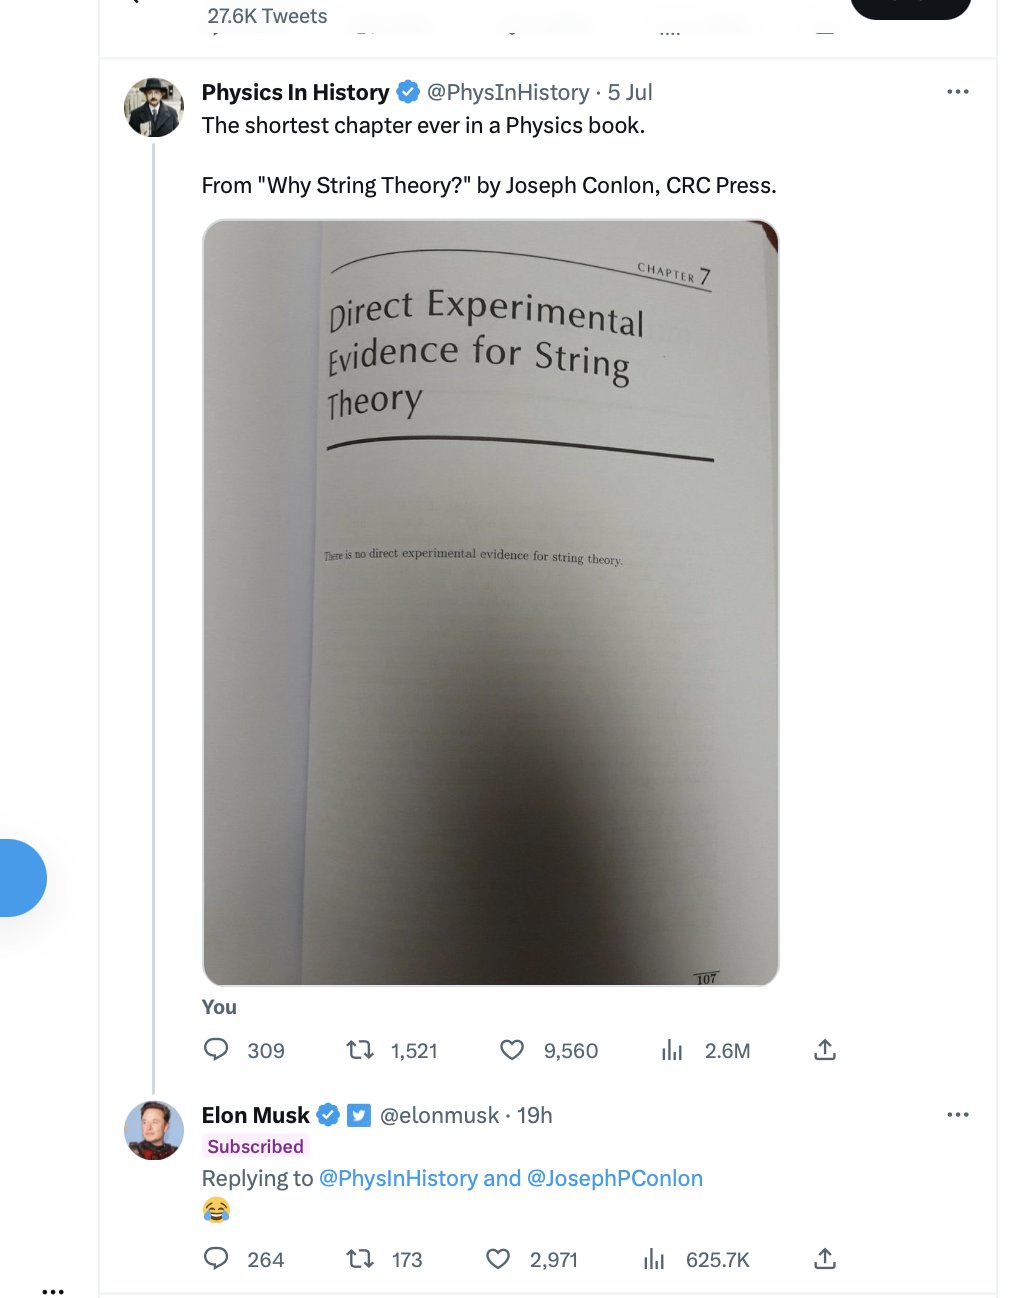Retweet the Physics In History tweet
The height and width of the screenshot is (1298, 1032).
[360, 1050]
